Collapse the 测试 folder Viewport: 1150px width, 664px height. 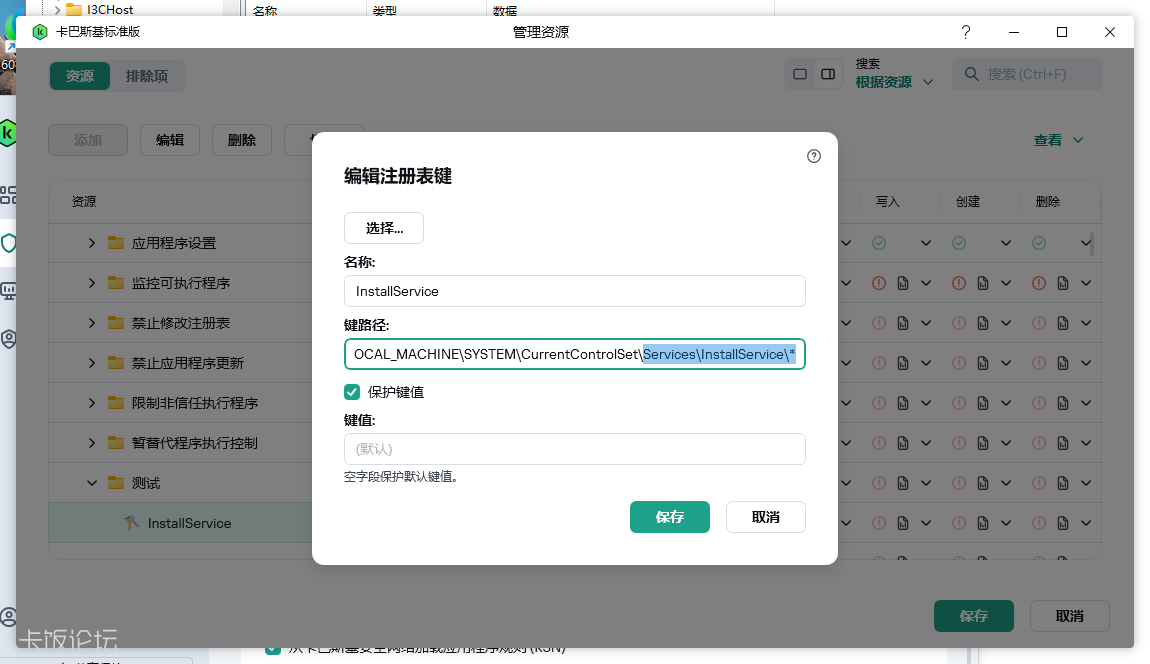92,483
